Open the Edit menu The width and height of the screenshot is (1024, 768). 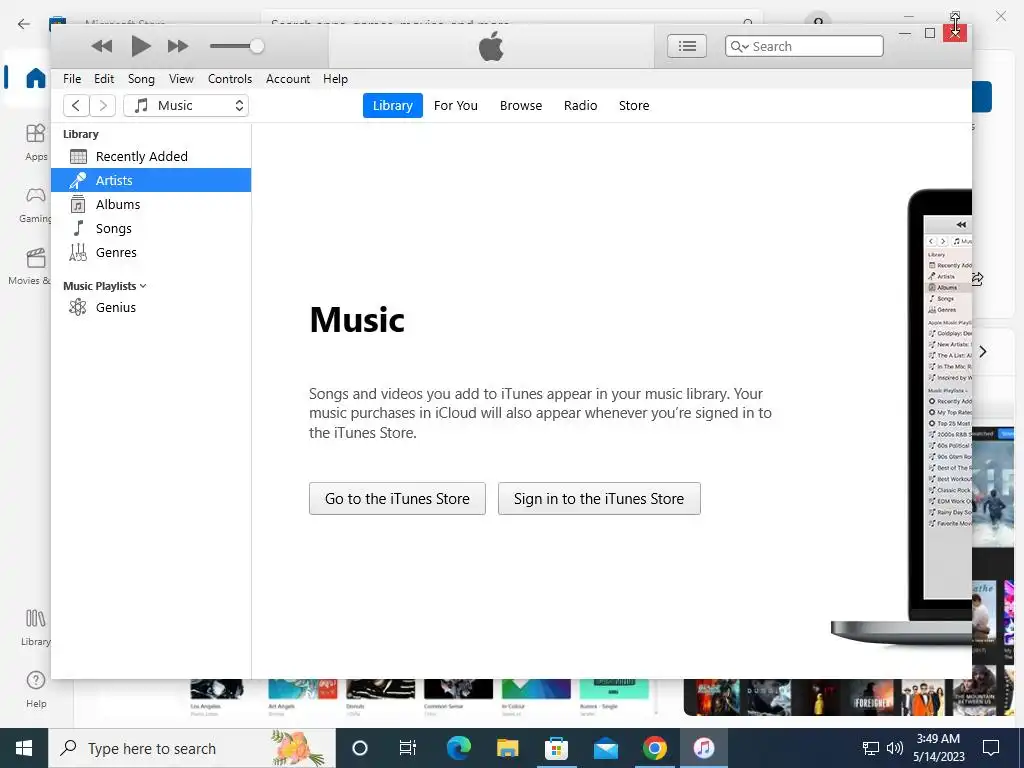[x=104, y=78]
